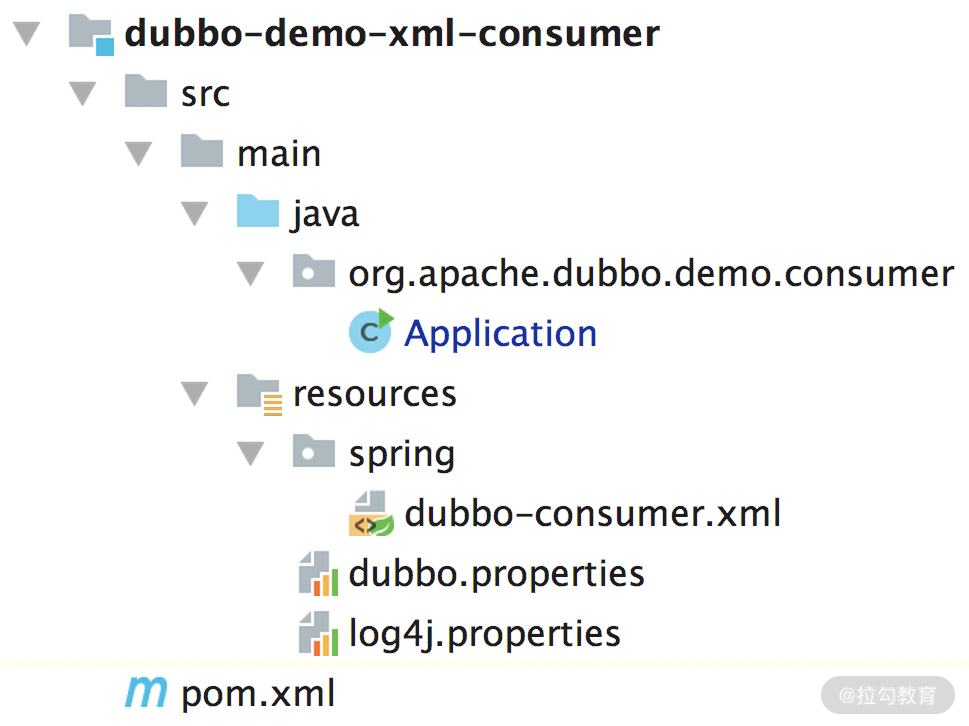Click the org.apache.dubbo.demo.consumer package icon
The width and height of the screenshot is (969, 726).
click(x=314, y=273)
